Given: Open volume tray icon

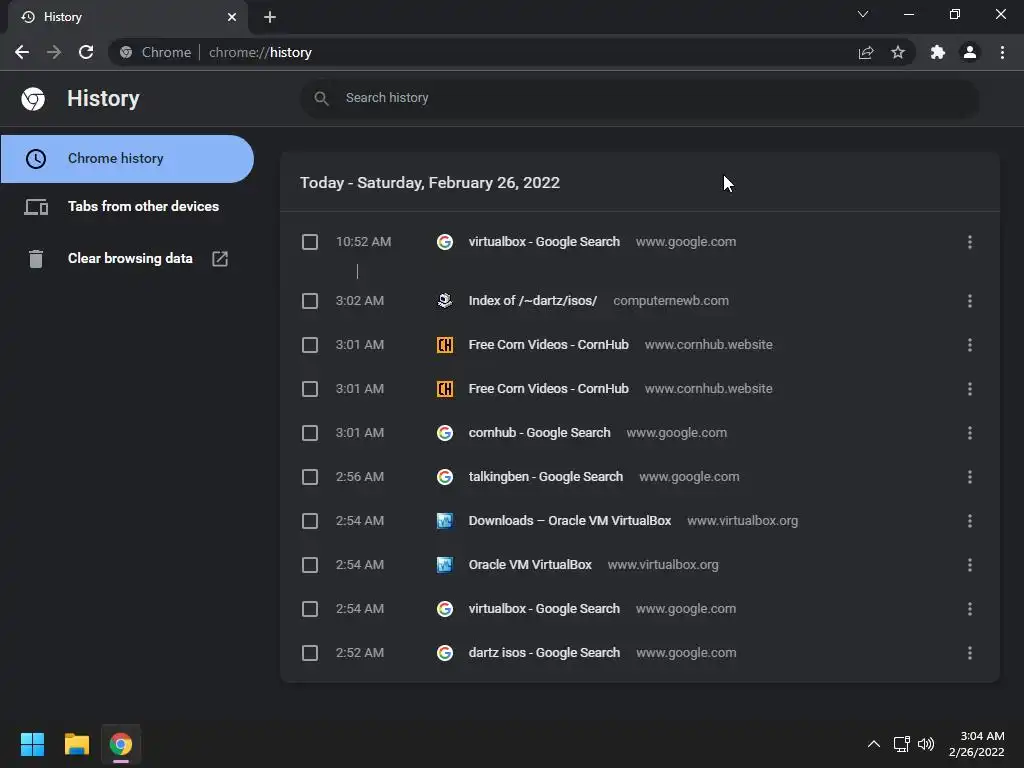Looking at the screenshot, I should pyautogui.click(x=926, y=744).
